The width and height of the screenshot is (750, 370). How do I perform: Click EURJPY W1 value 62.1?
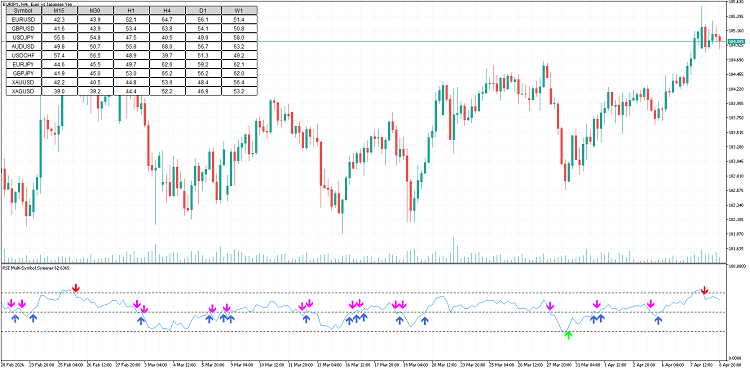pyautogui.click(x=239, y=64)
